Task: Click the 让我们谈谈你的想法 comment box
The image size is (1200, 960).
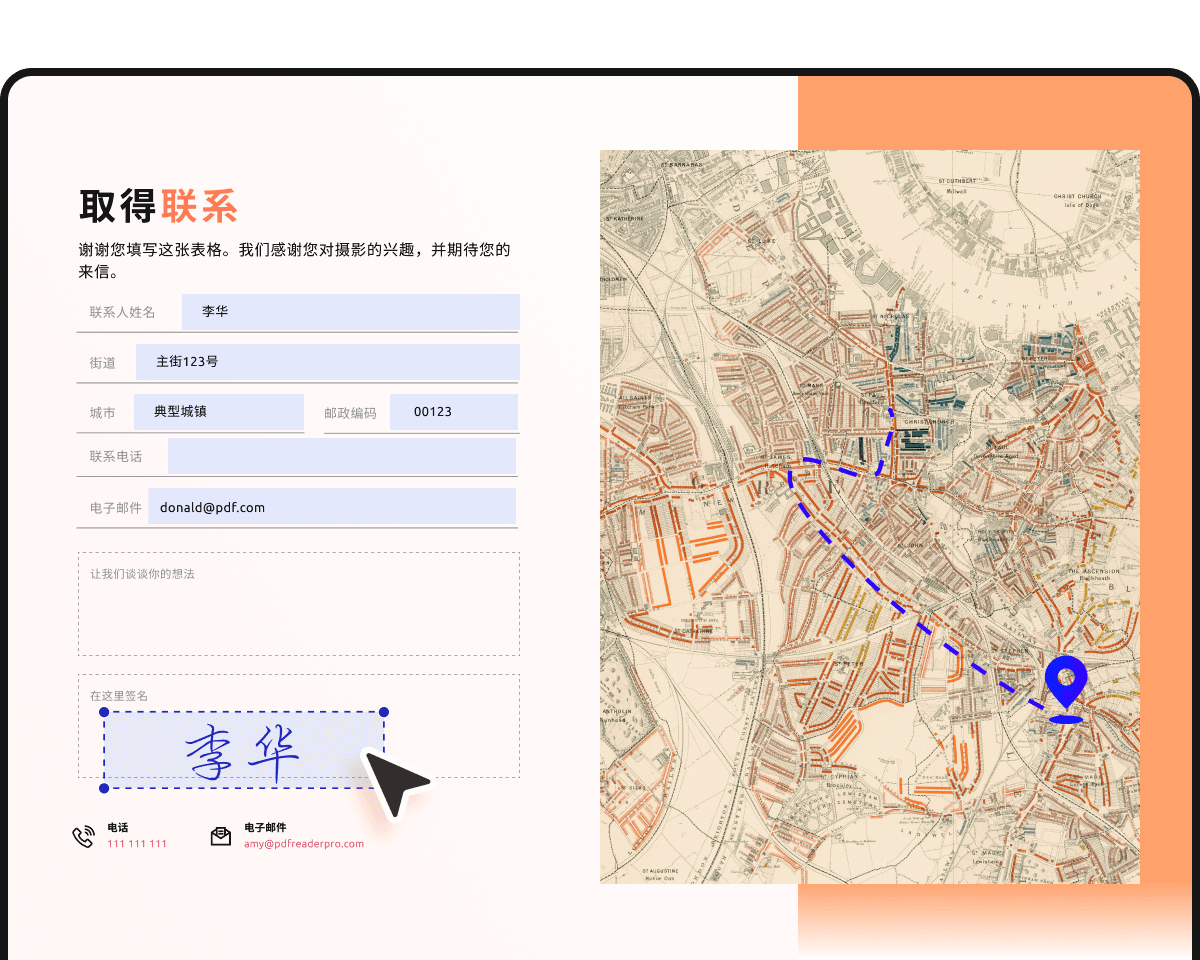Action: 298,605
